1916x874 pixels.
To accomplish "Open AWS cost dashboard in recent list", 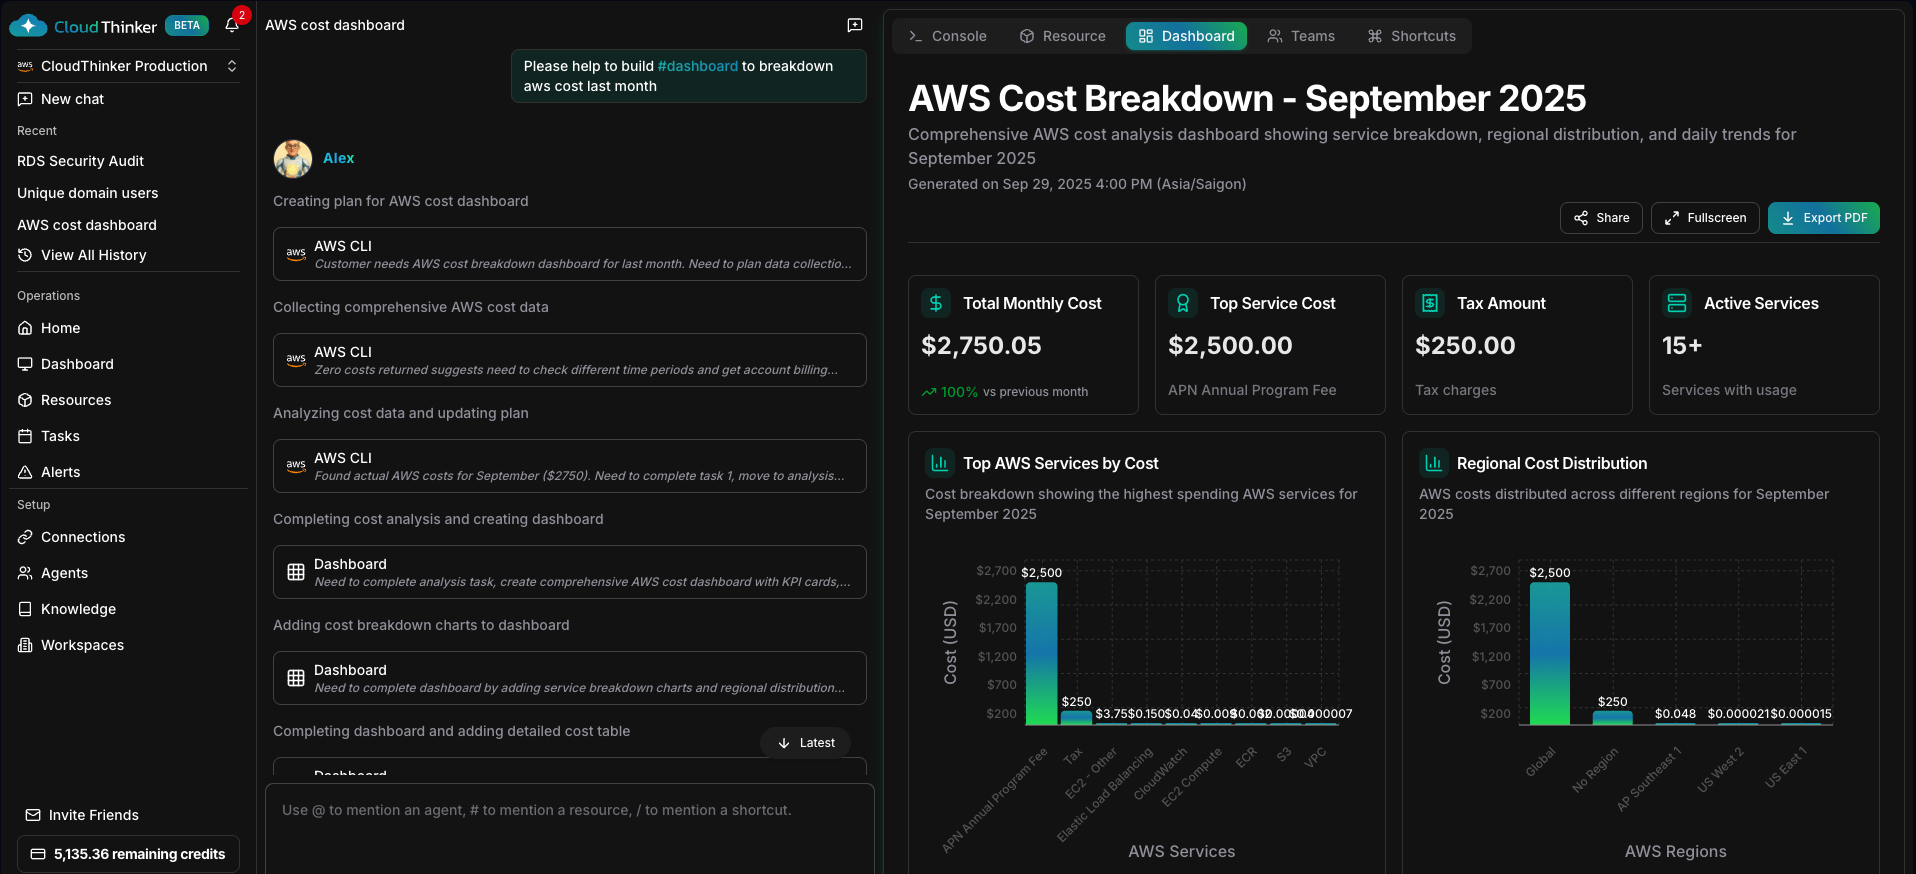I will pyautogui.click(x=87, y=225).
